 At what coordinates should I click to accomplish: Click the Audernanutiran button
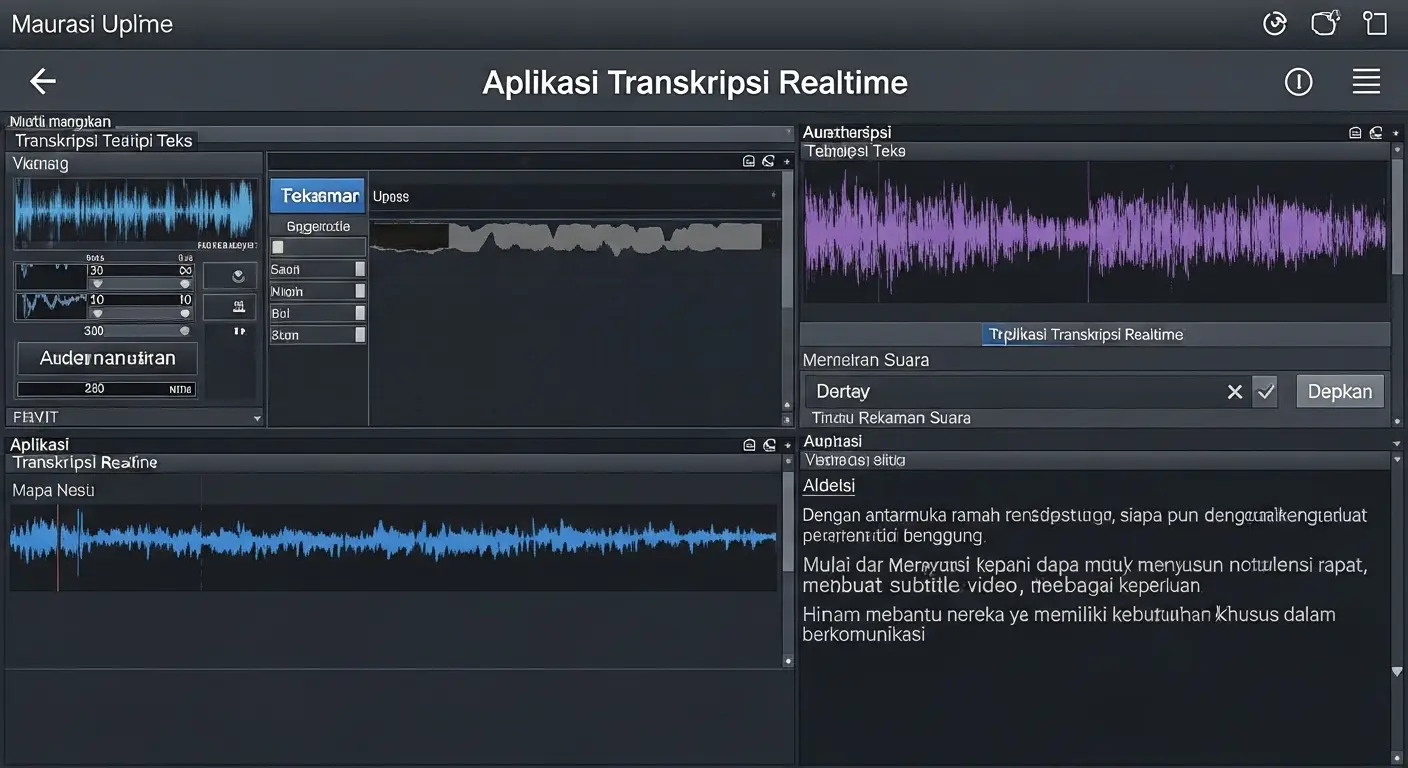coord(107,357)
